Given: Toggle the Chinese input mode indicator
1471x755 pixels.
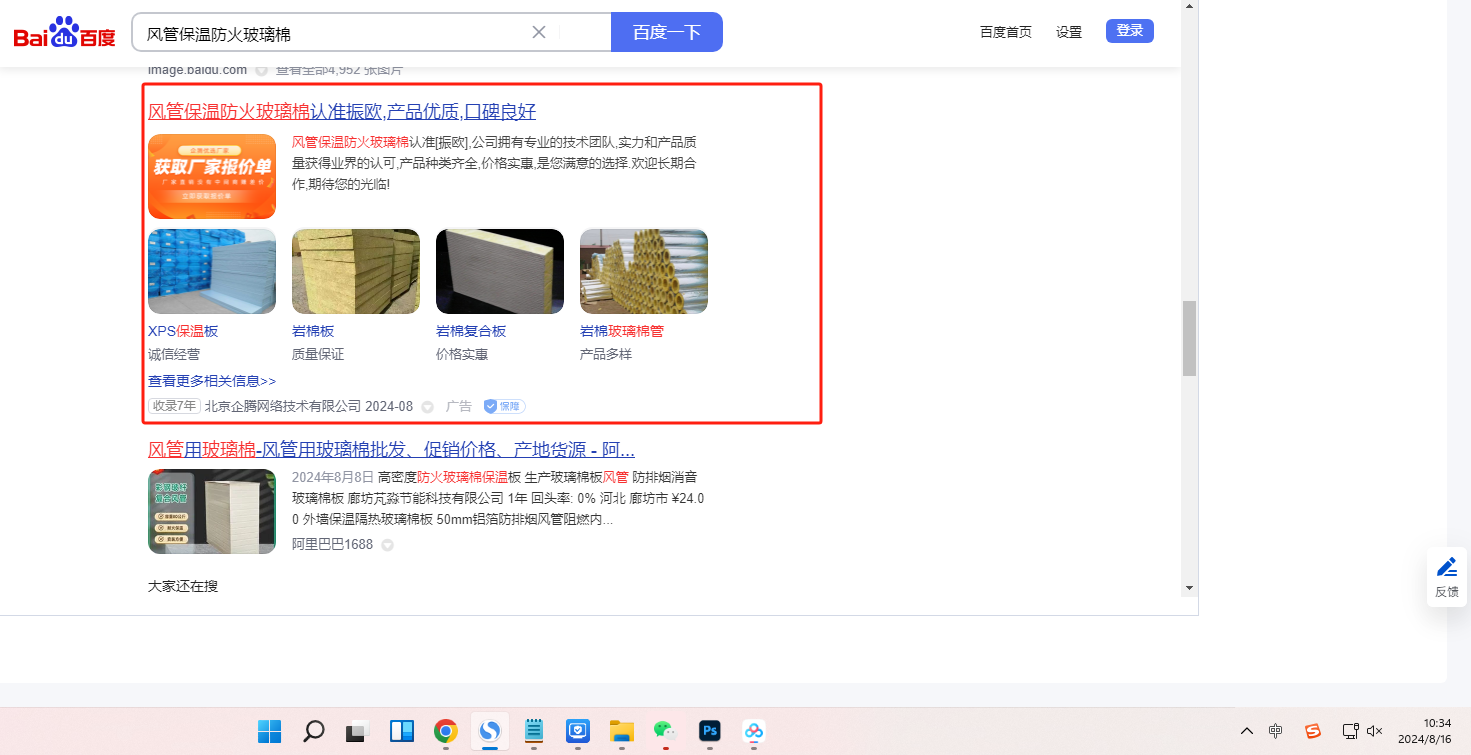Looking at the screenshot, I should 1276,731.
